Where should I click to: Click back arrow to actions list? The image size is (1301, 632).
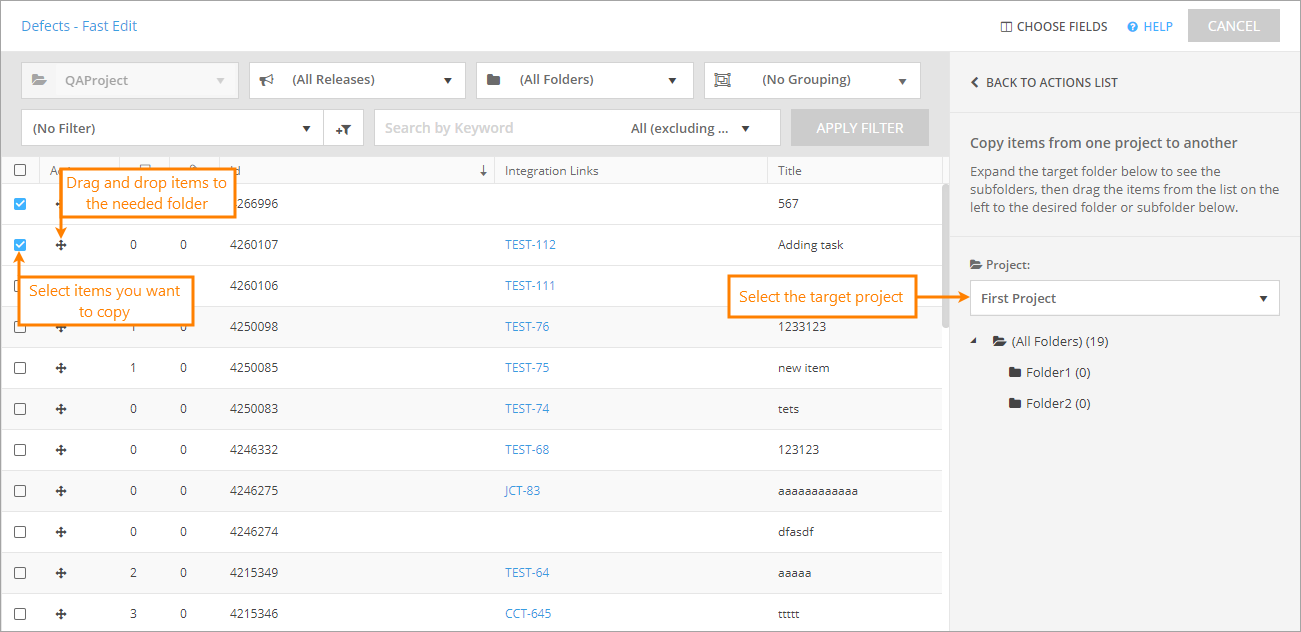click(x=975, y=83)
